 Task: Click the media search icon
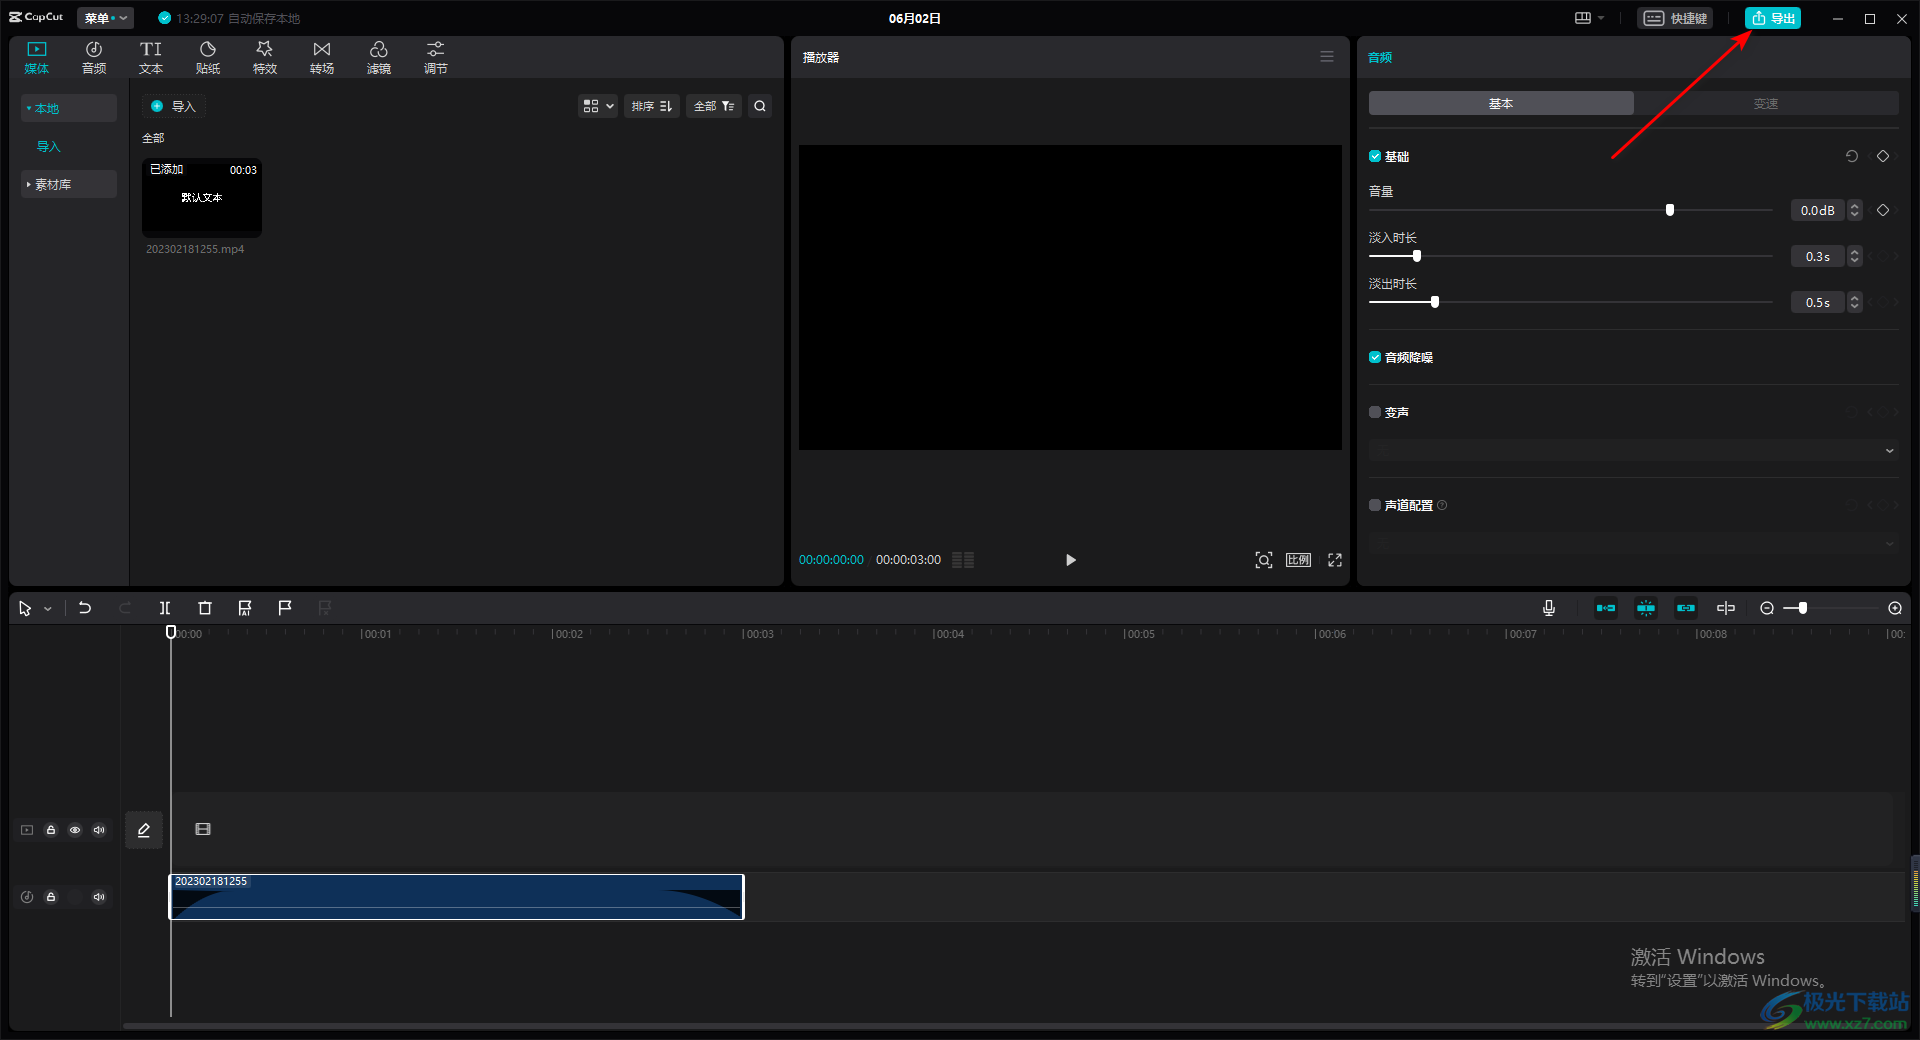pos(760,106)
